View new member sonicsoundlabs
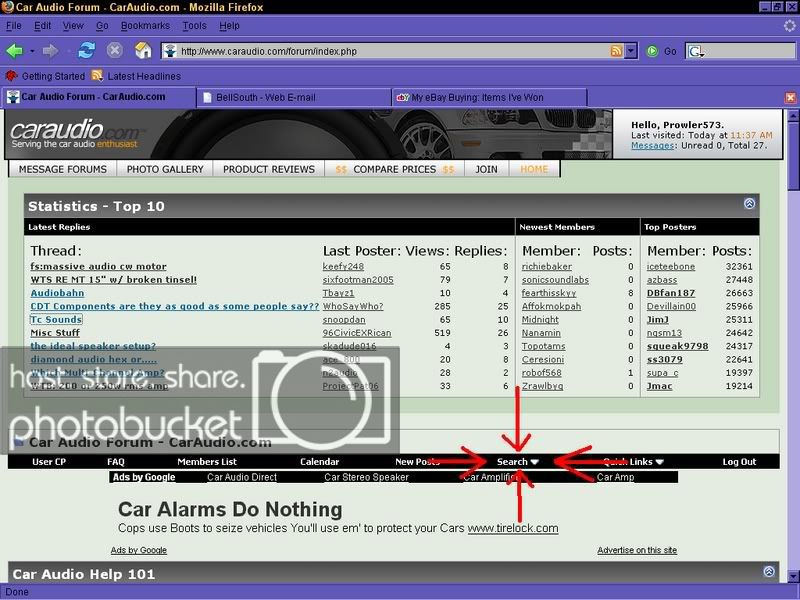The width and height of the screenshot is (800, 600). click(555, 280)
